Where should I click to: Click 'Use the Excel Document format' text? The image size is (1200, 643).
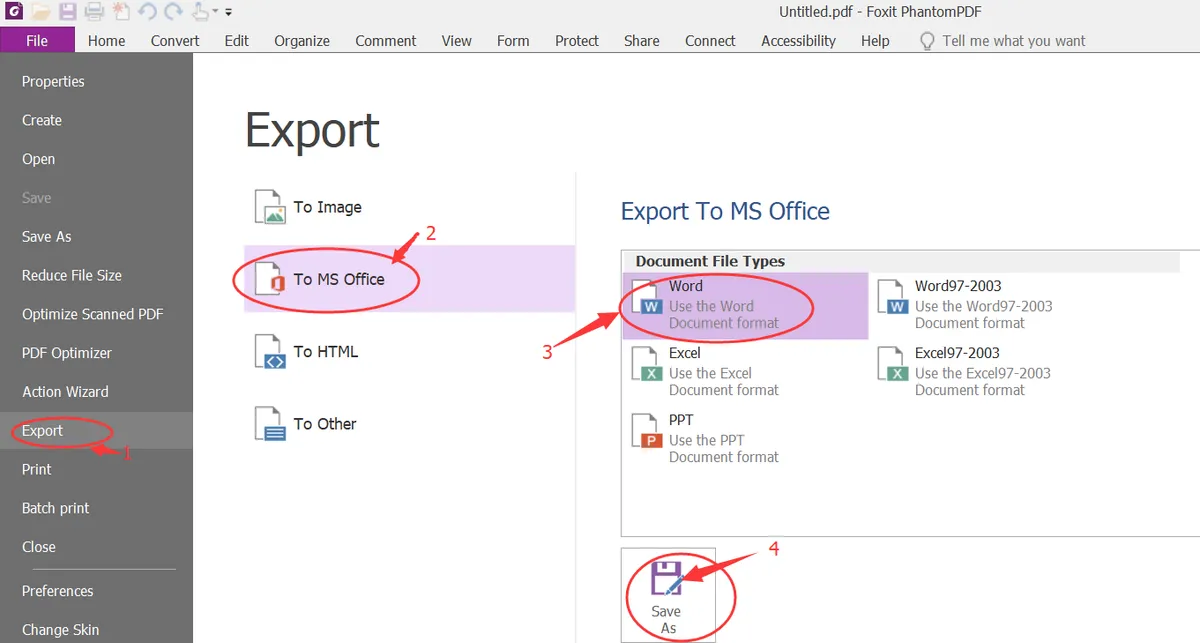pos(724,382)
